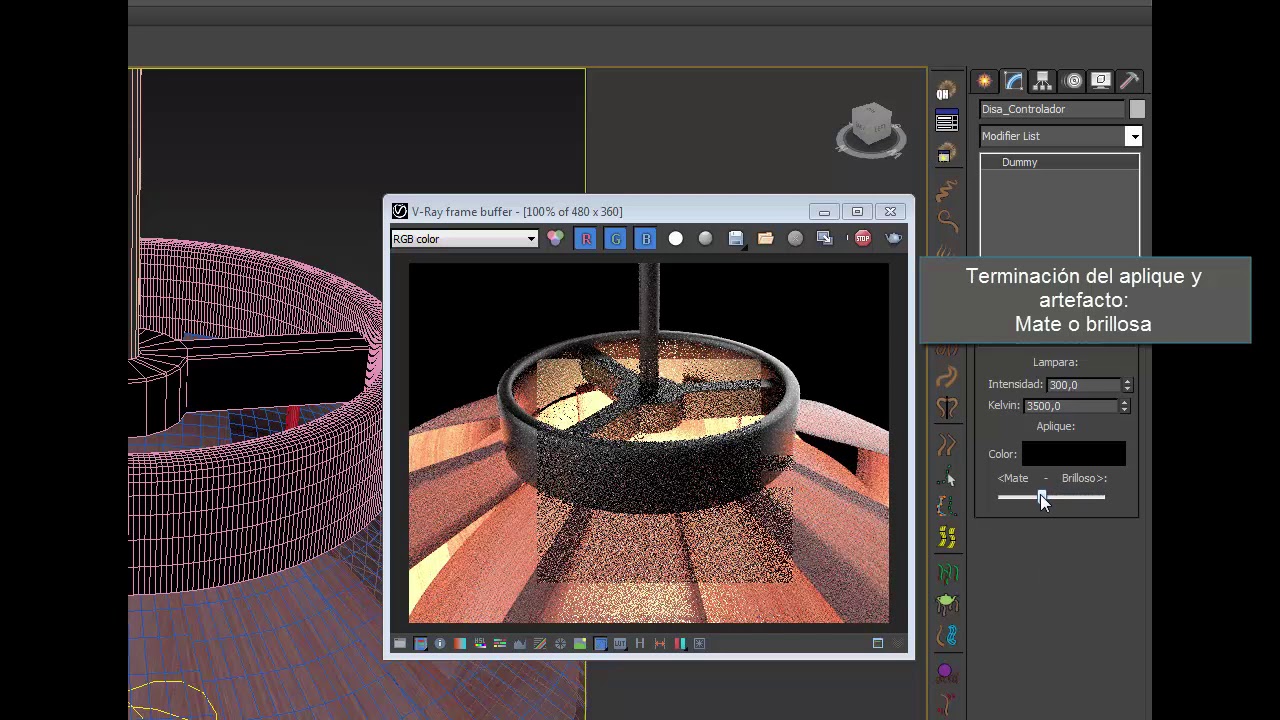Open the black Aplique Color swatch
The width and height of the screenshot is (1280, 720).
(x=1073, y=454)
